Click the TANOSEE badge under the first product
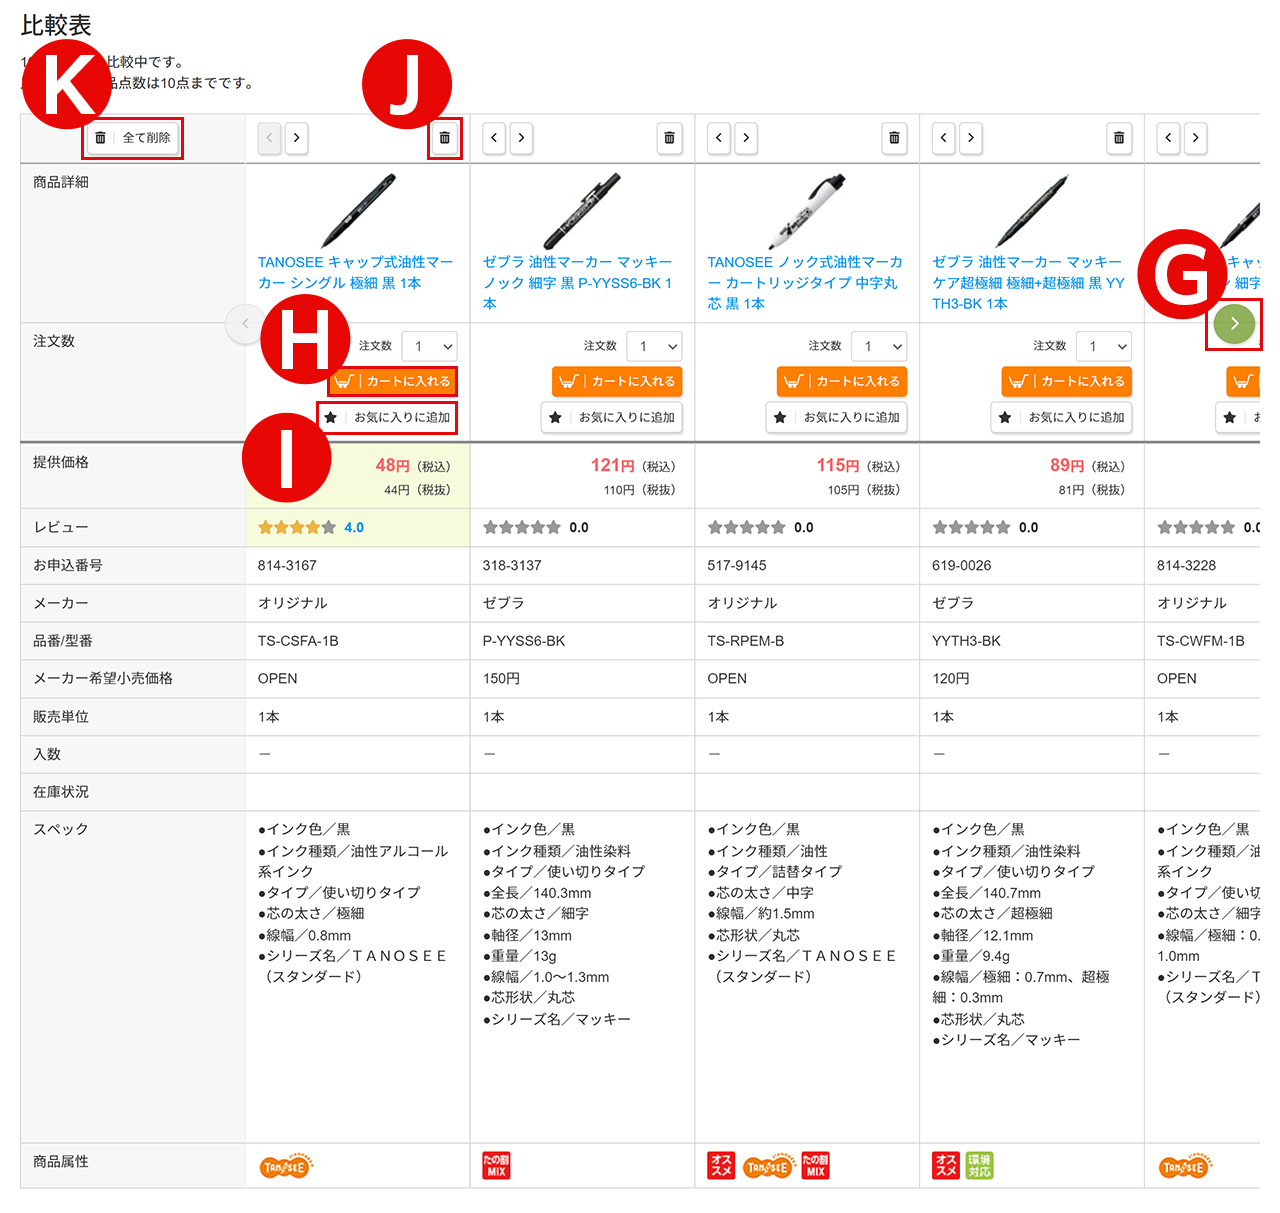1280x1213 pixels. [x=285, y=1165]
